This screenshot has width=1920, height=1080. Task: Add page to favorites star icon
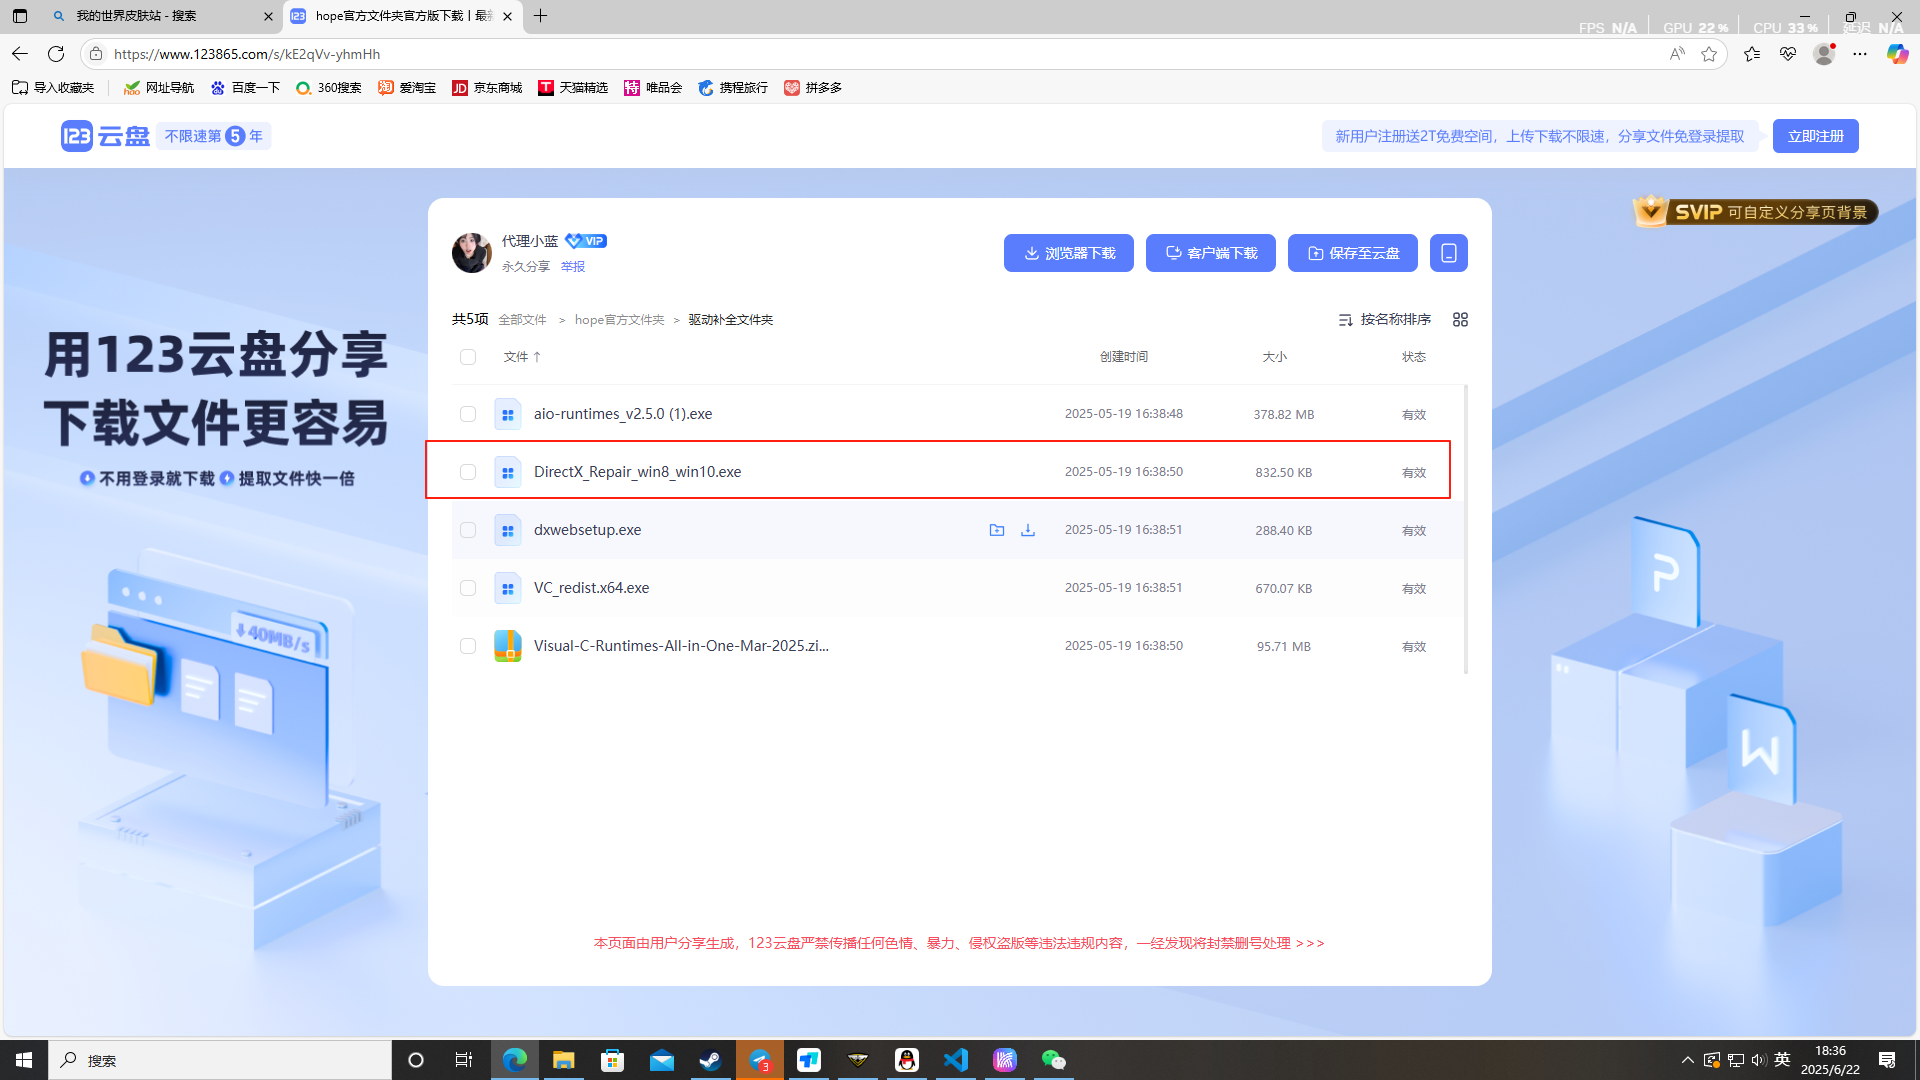click(x=1709, y=54)
